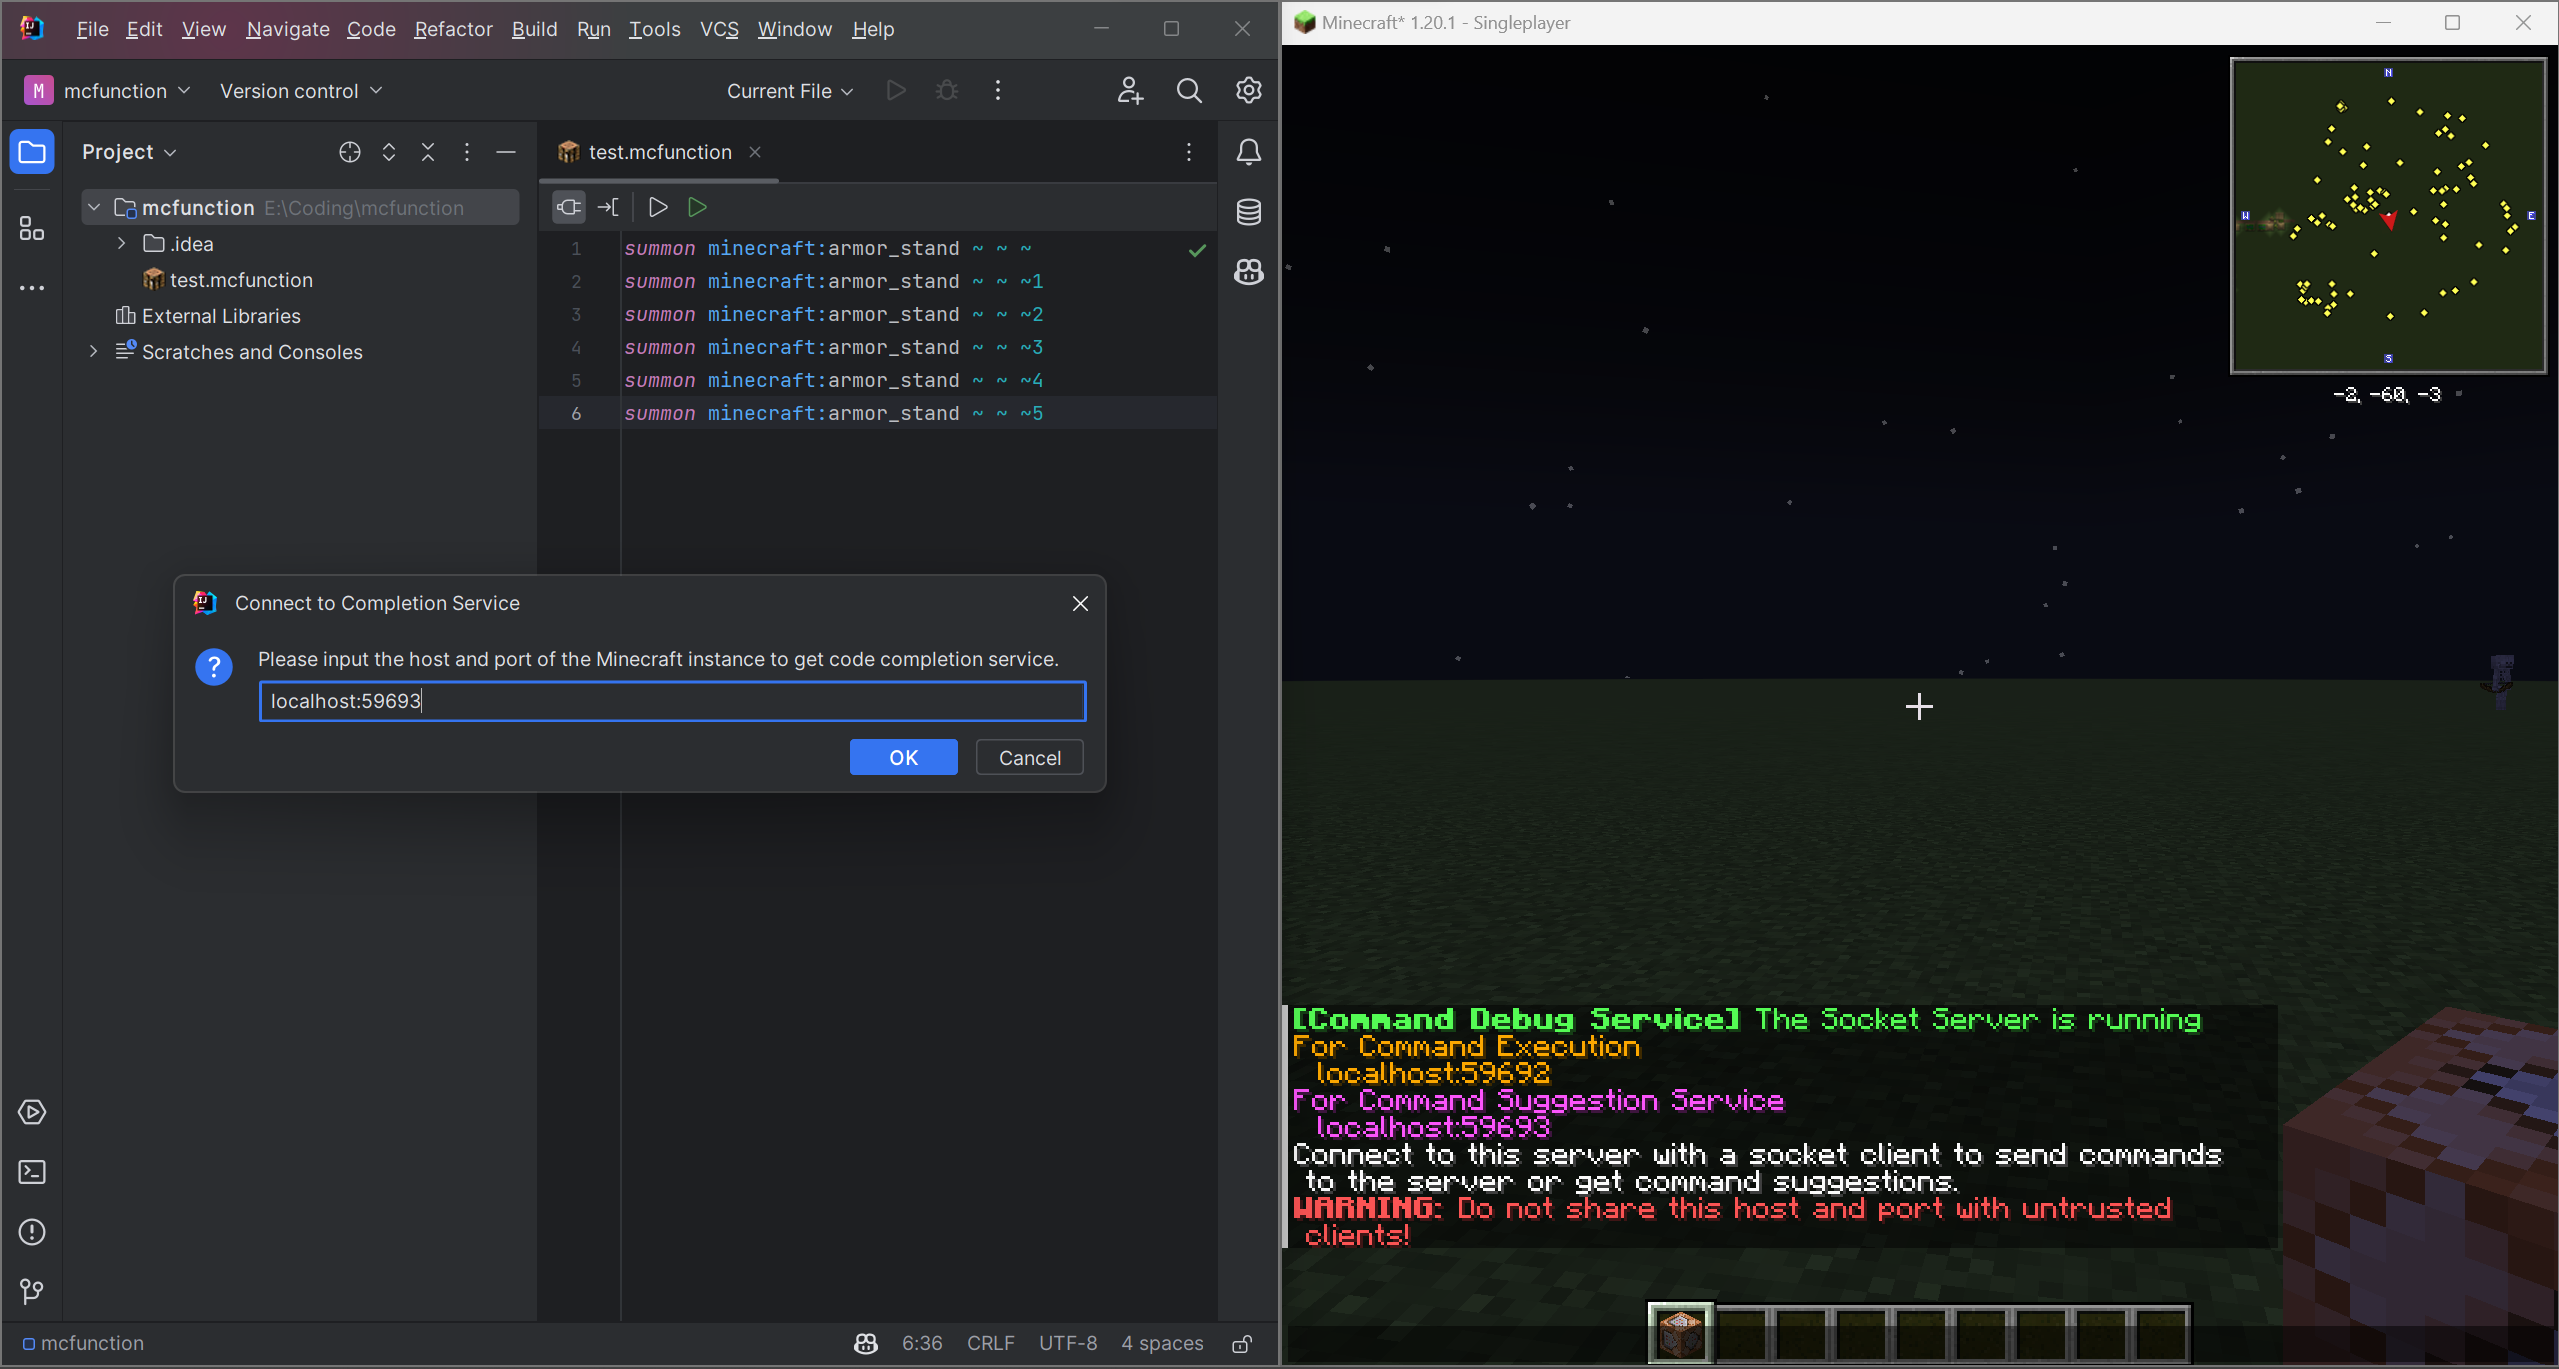Open editor tab options three-dot menu

pos(1189,152)
